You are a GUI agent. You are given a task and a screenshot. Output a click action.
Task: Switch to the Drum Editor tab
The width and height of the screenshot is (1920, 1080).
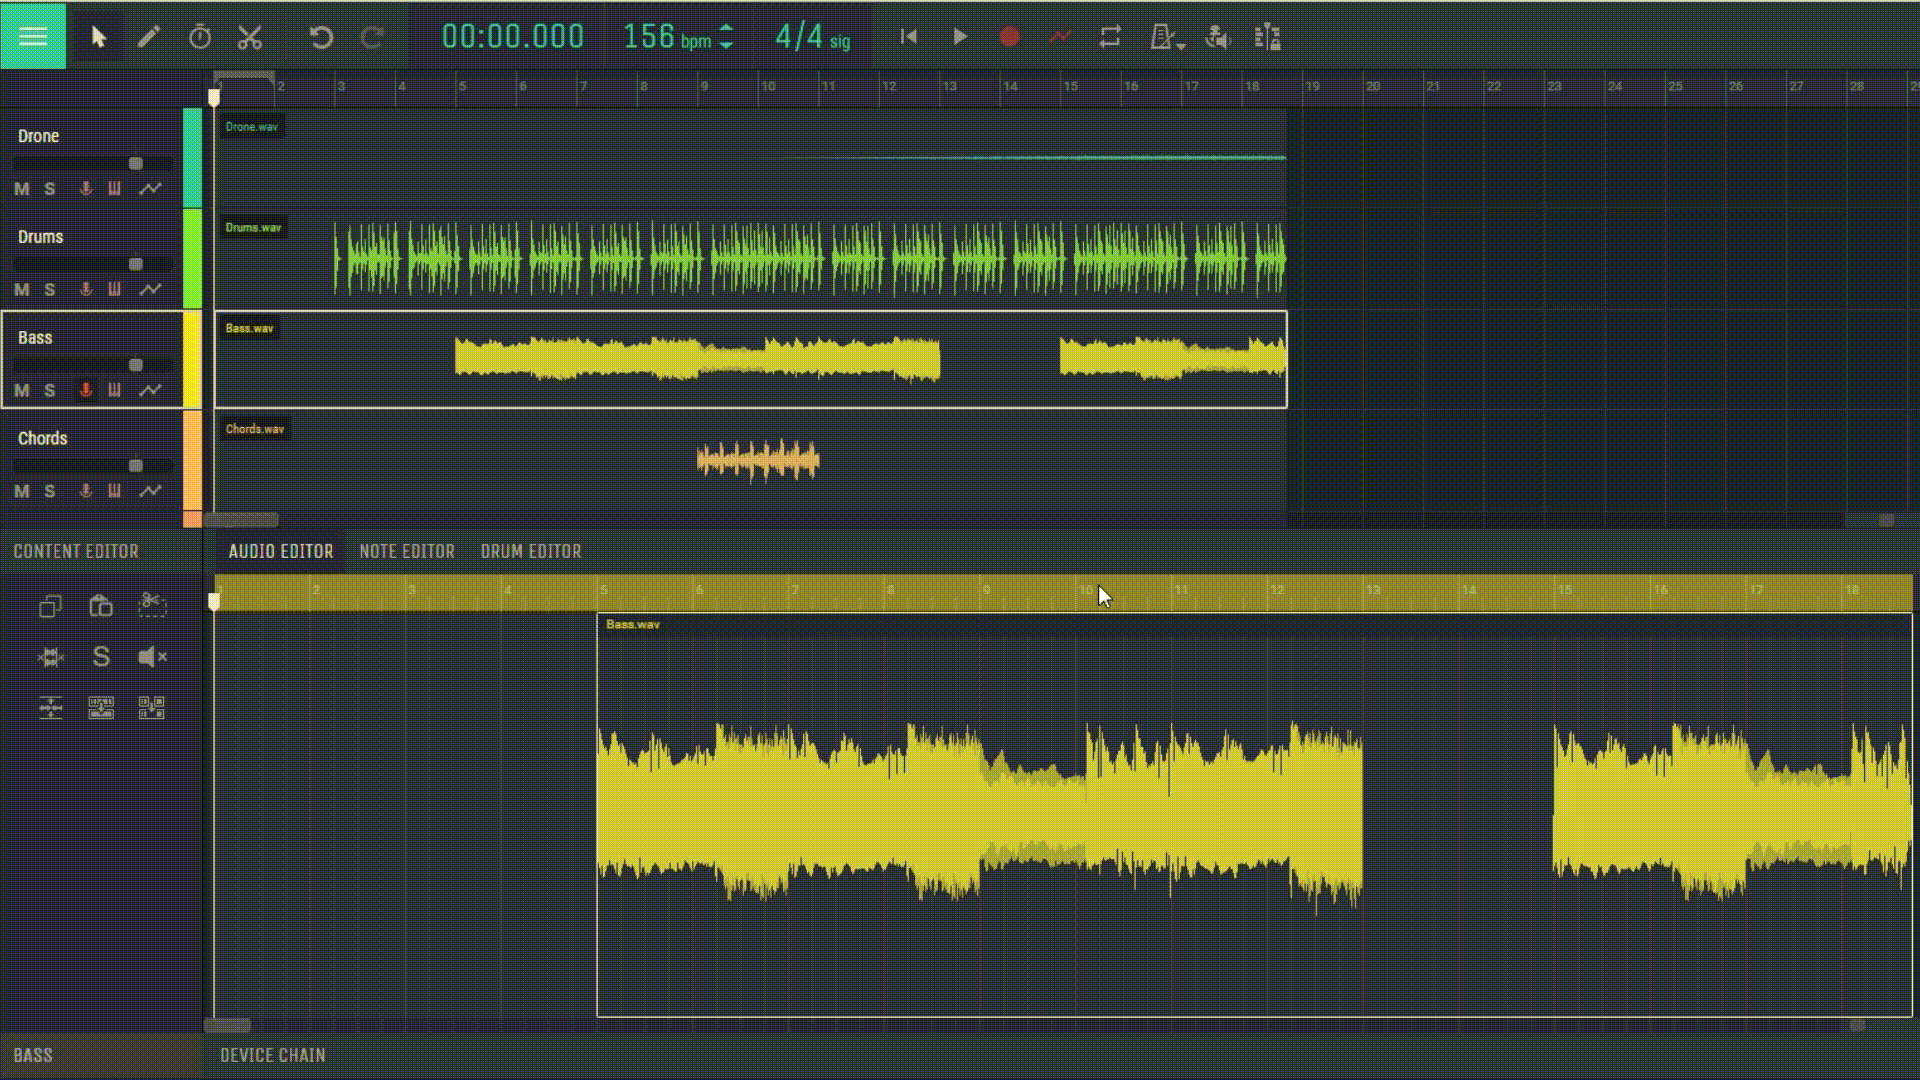pos(531,551)
